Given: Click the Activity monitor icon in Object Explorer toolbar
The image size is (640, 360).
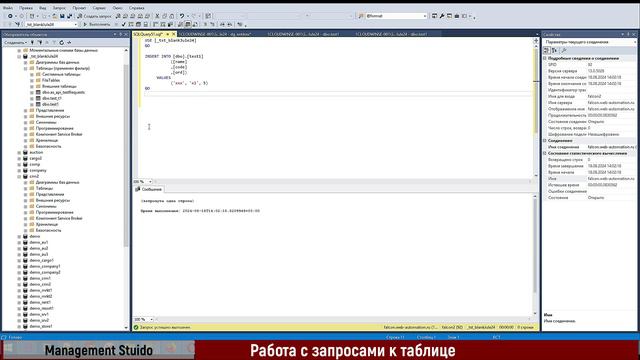Looking at the screenshot, I should (x=69, y=42).
